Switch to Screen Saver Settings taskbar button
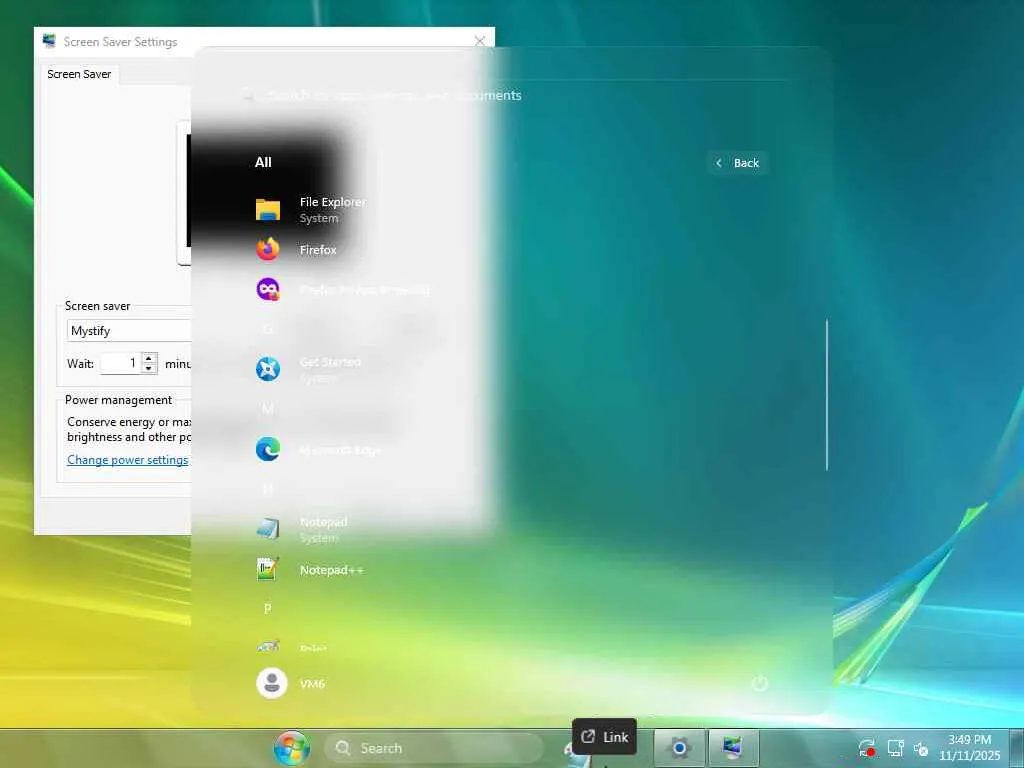 (x=733, y=748)
